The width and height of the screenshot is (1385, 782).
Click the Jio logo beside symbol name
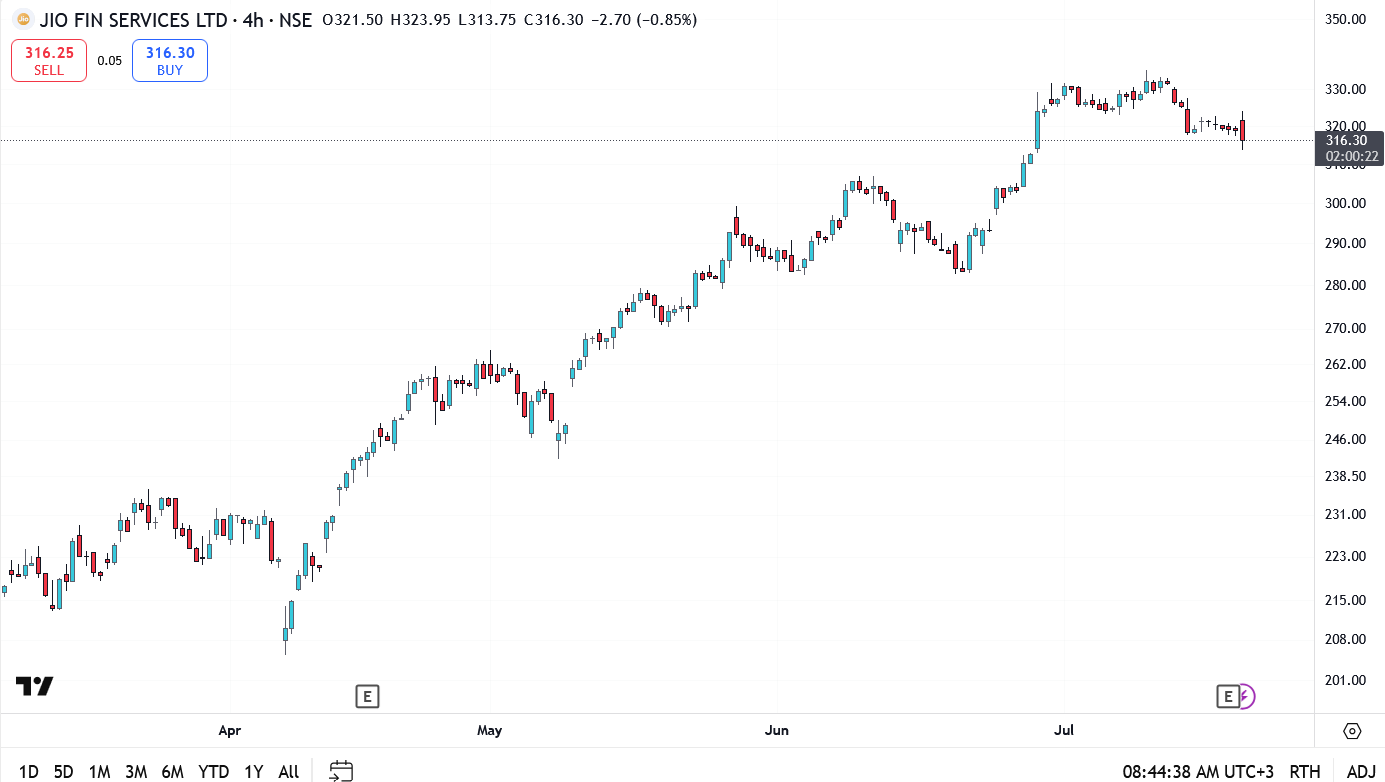coord(23,20)
